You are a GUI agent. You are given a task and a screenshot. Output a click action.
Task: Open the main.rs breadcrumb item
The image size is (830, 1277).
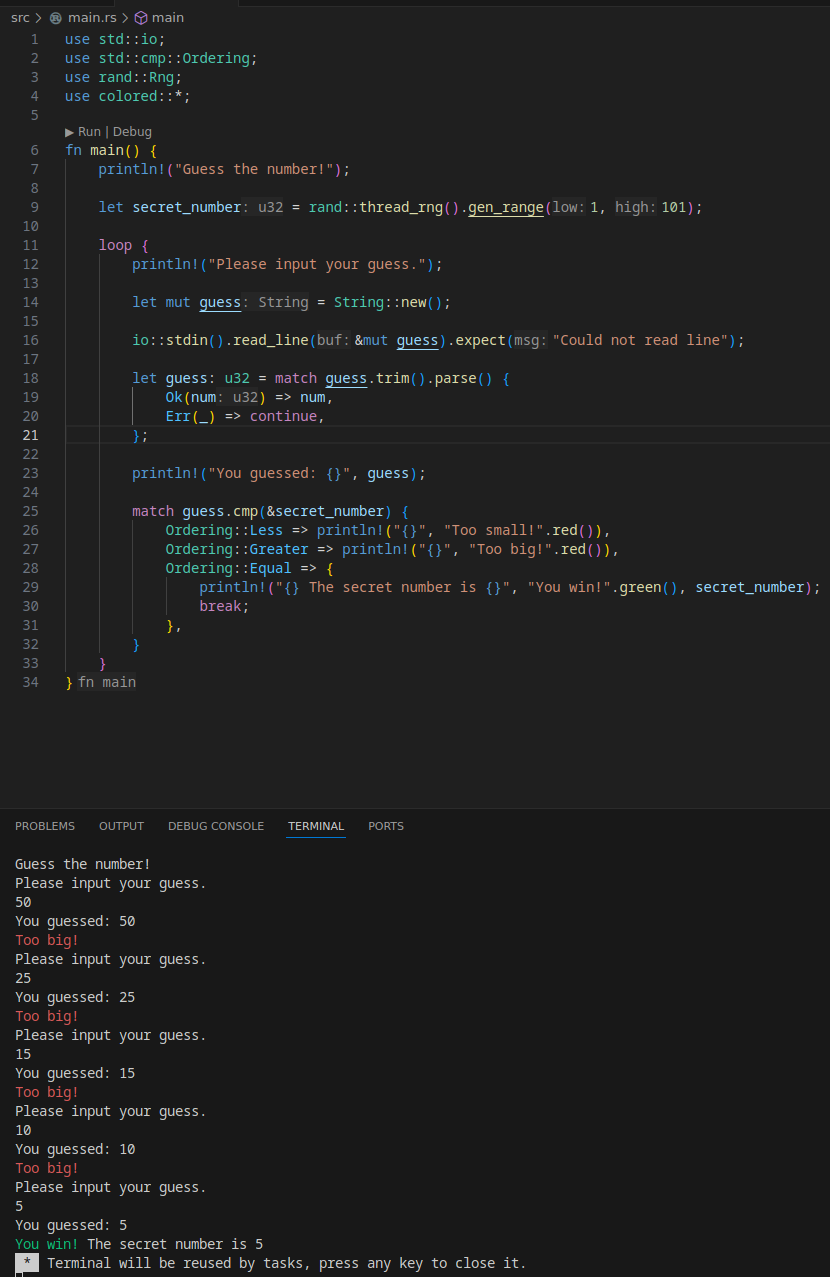(x=92, y=18)
